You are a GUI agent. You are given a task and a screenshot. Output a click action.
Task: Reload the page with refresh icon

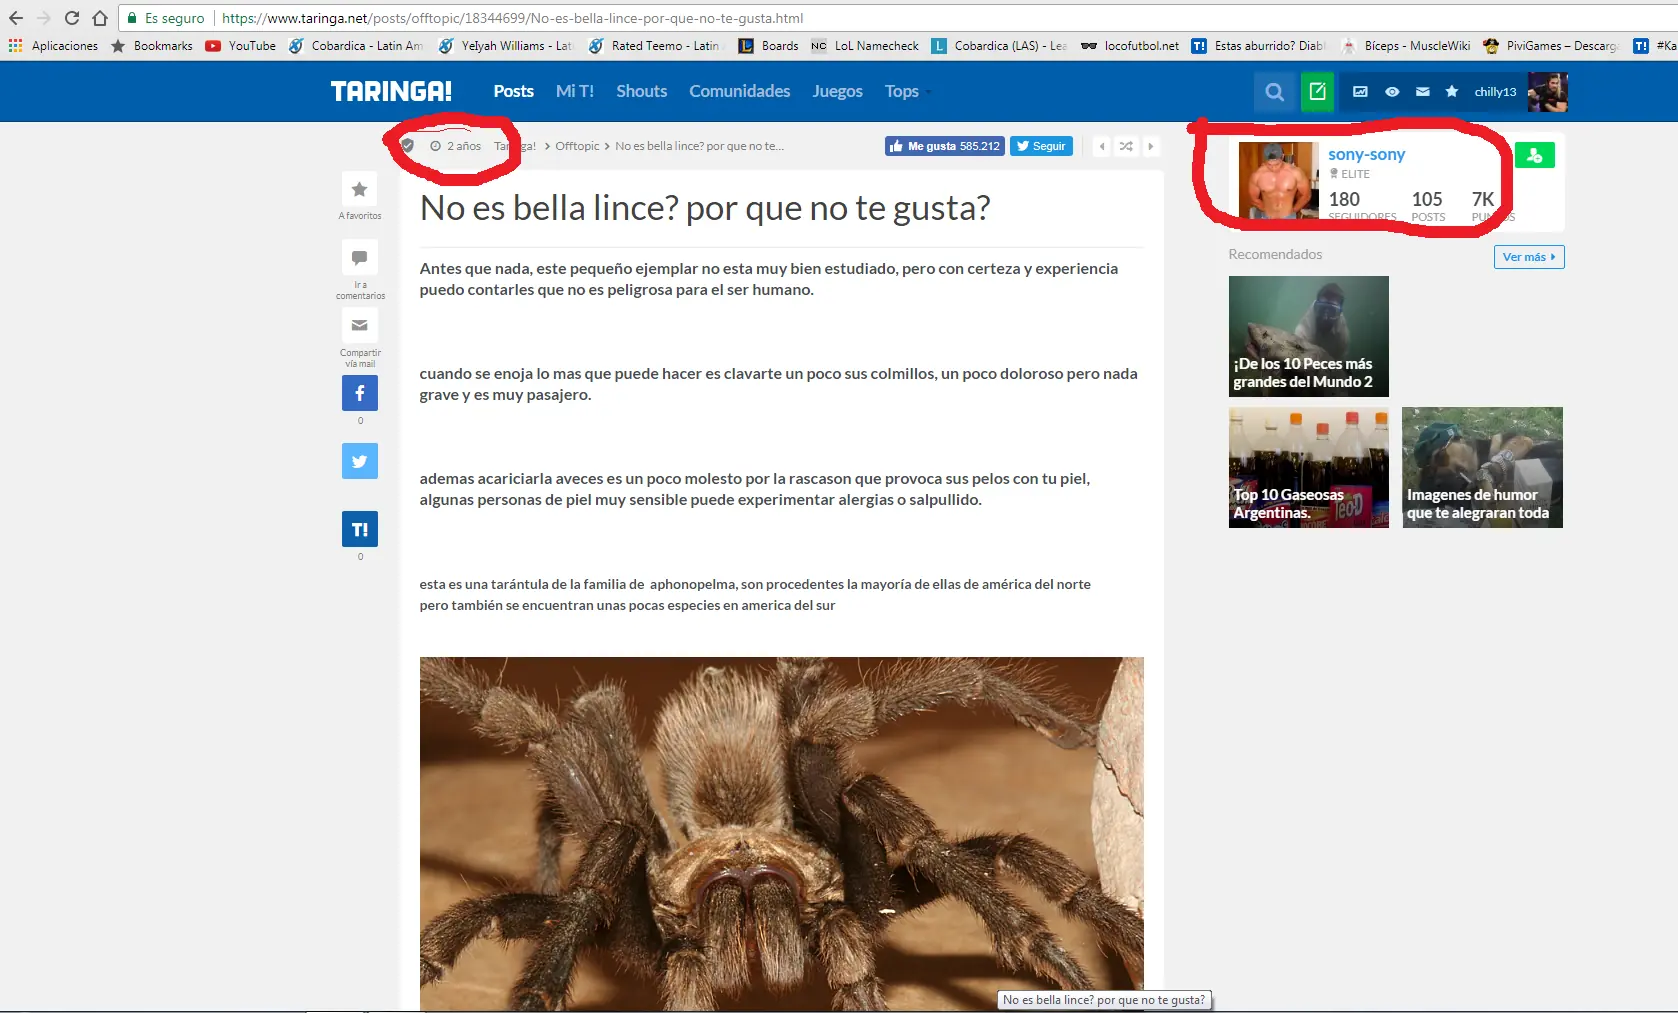(71, 18)
